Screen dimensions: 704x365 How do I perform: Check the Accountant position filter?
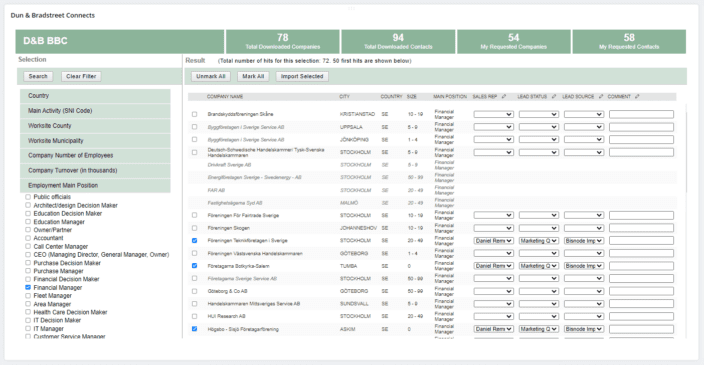(x=28, y=238)
